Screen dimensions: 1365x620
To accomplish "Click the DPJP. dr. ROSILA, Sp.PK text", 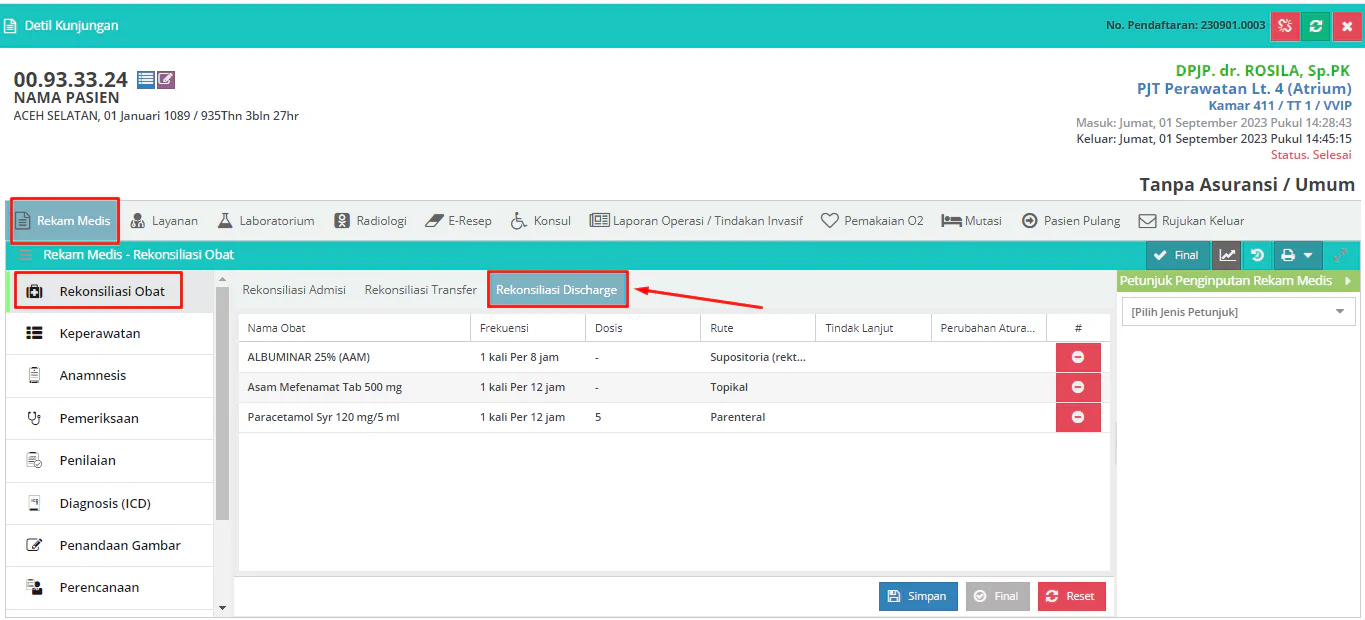I will [x=1263, y=71].
